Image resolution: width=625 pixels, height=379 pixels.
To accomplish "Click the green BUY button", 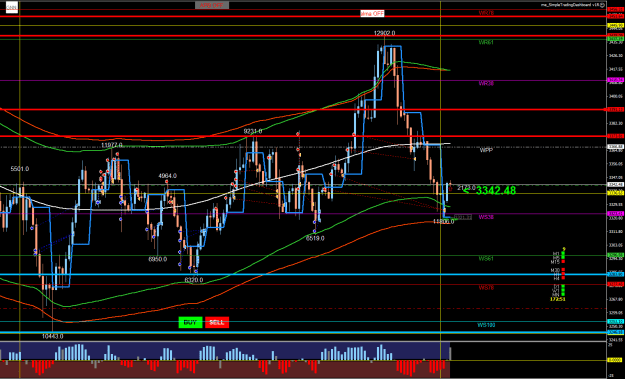I will [190, 322].
